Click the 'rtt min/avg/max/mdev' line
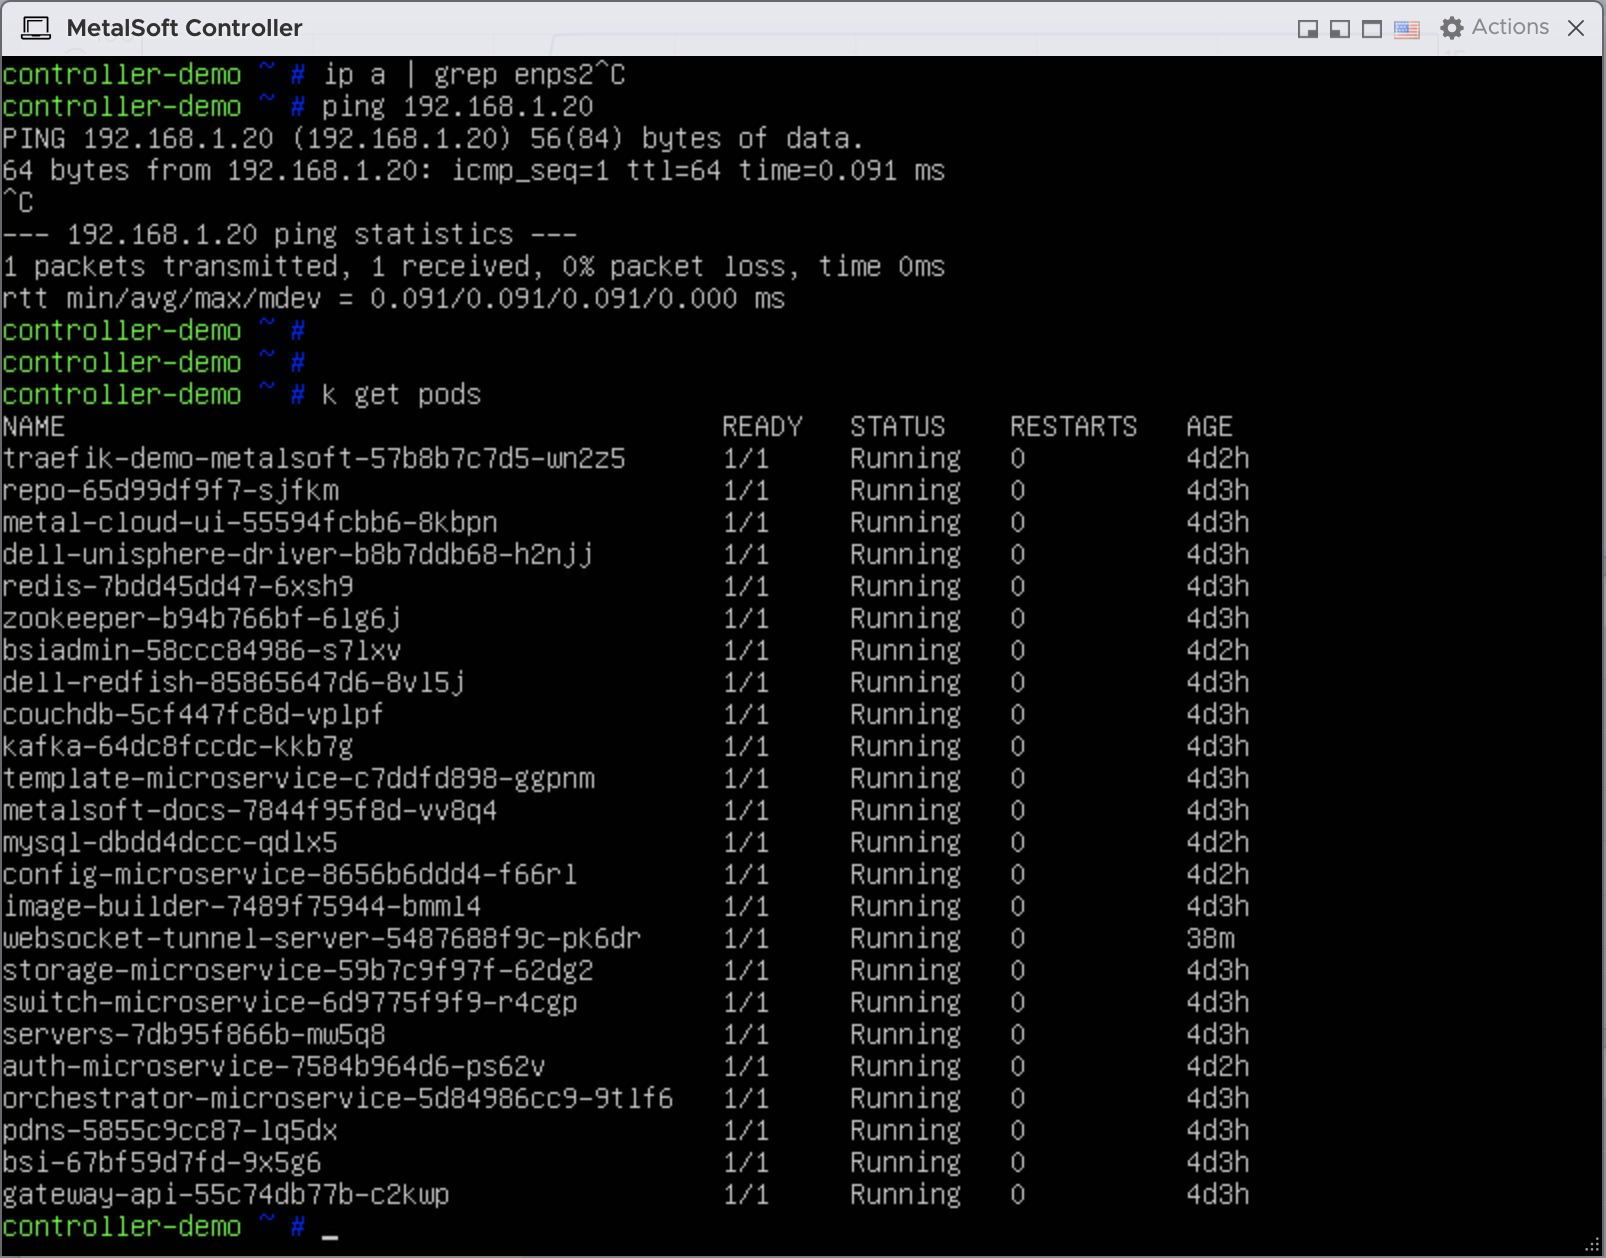The image size is (1606, 1258). 394,299
